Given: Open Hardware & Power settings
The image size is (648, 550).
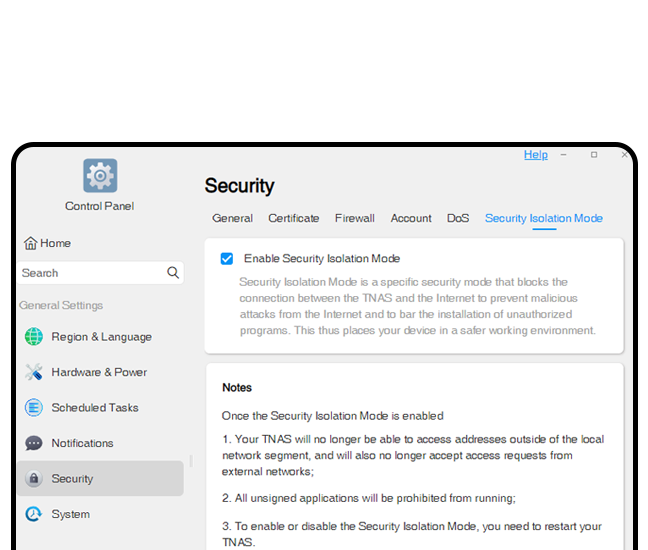Looking at the screenshot, I should [98, 372].
